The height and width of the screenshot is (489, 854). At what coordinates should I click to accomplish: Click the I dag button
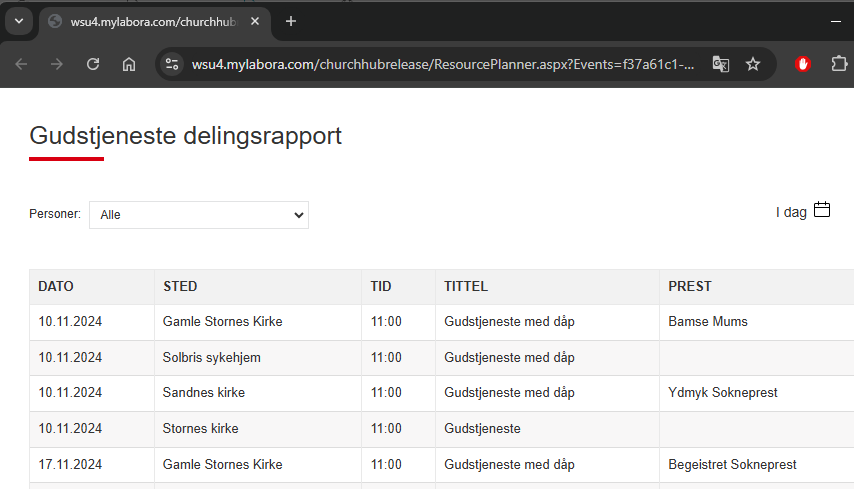791,212
